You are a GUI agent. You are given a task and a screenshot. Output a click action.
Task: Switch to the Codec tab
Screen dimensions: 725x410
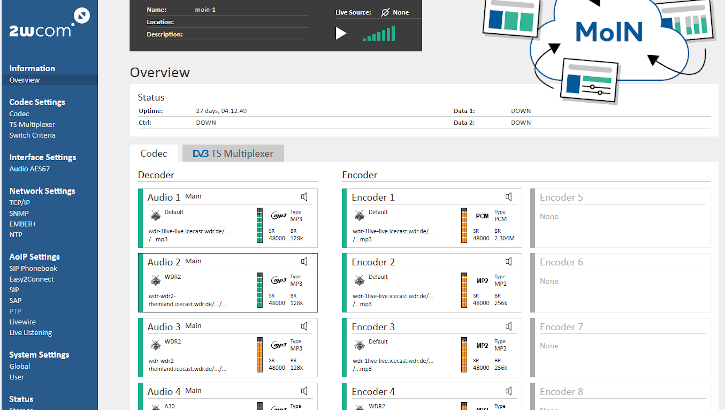[154, 153]
